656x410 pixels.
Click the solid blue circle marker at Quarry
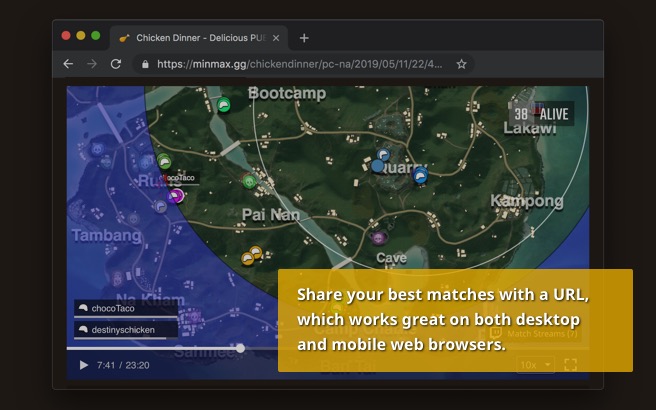[x=377, y=166]
